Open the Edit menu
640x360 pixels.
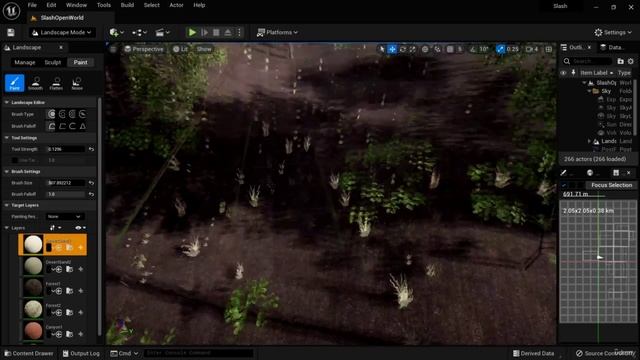click(x=51, y=5)
